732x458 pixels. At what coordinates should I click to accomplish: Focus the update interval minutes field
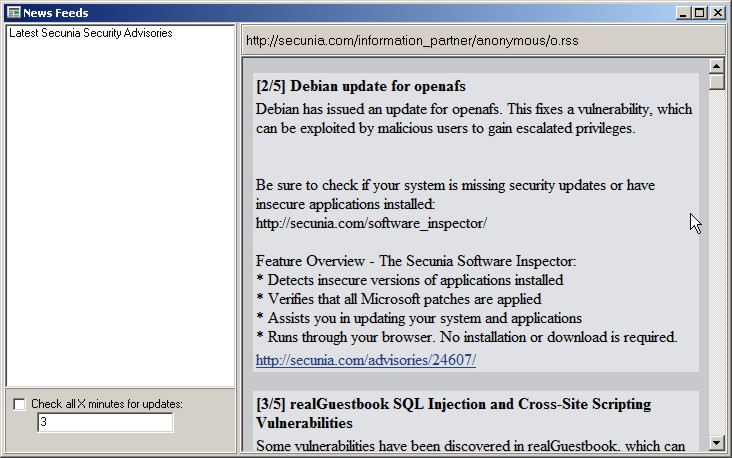coord(105,423)
